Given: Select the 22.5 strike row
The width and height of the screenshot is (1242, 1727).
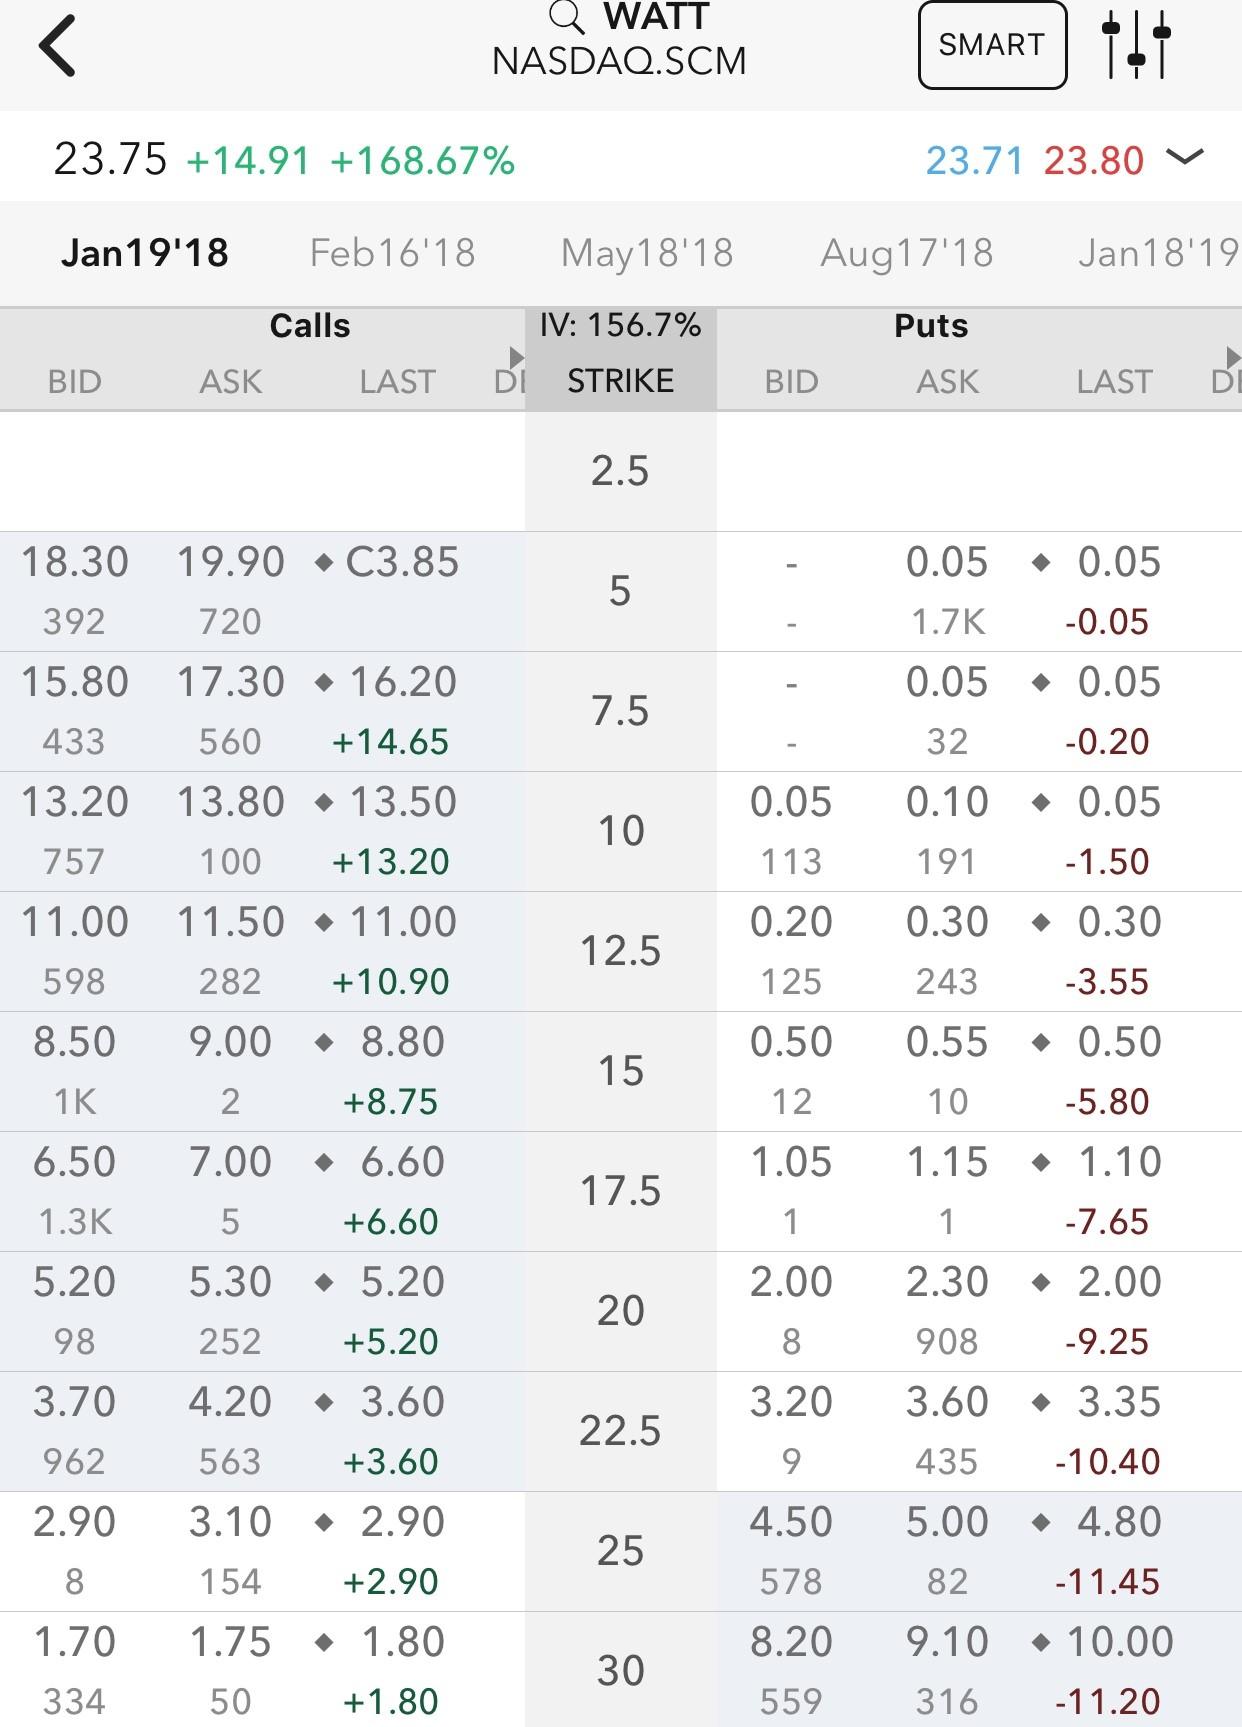Looking at the screenshot, I should pyautogui.click(x=620, y=1431).
